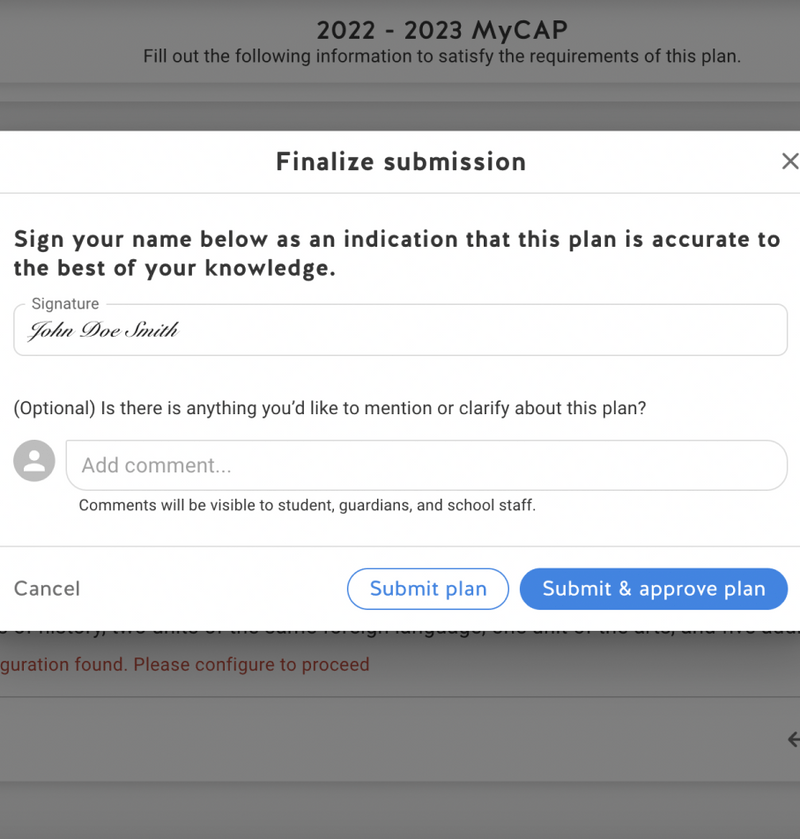Click the red configuration error message
The image size is (800, 839).
tap(185, 664)
